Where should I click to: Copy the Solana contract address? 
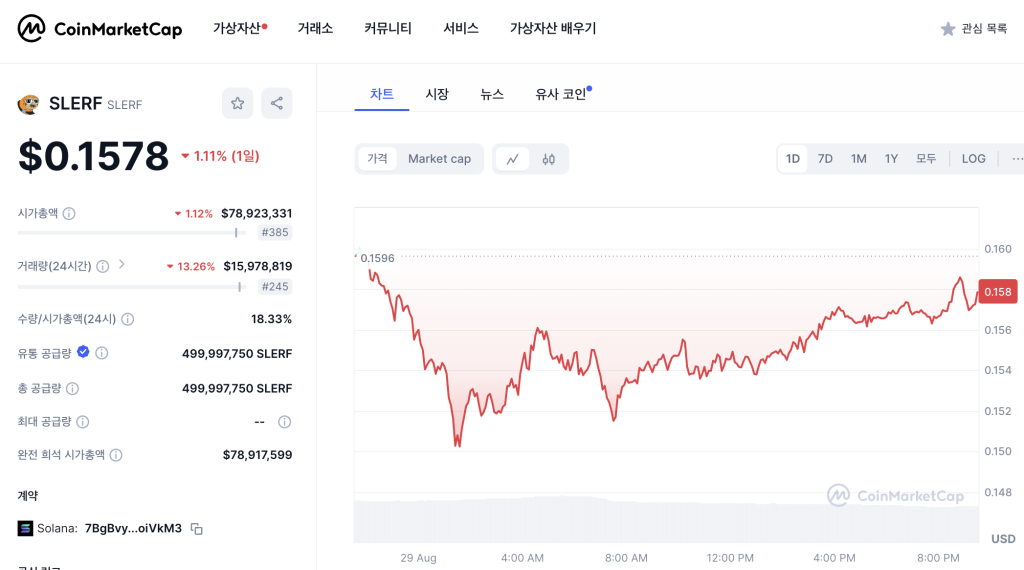[x=197, y=529]
